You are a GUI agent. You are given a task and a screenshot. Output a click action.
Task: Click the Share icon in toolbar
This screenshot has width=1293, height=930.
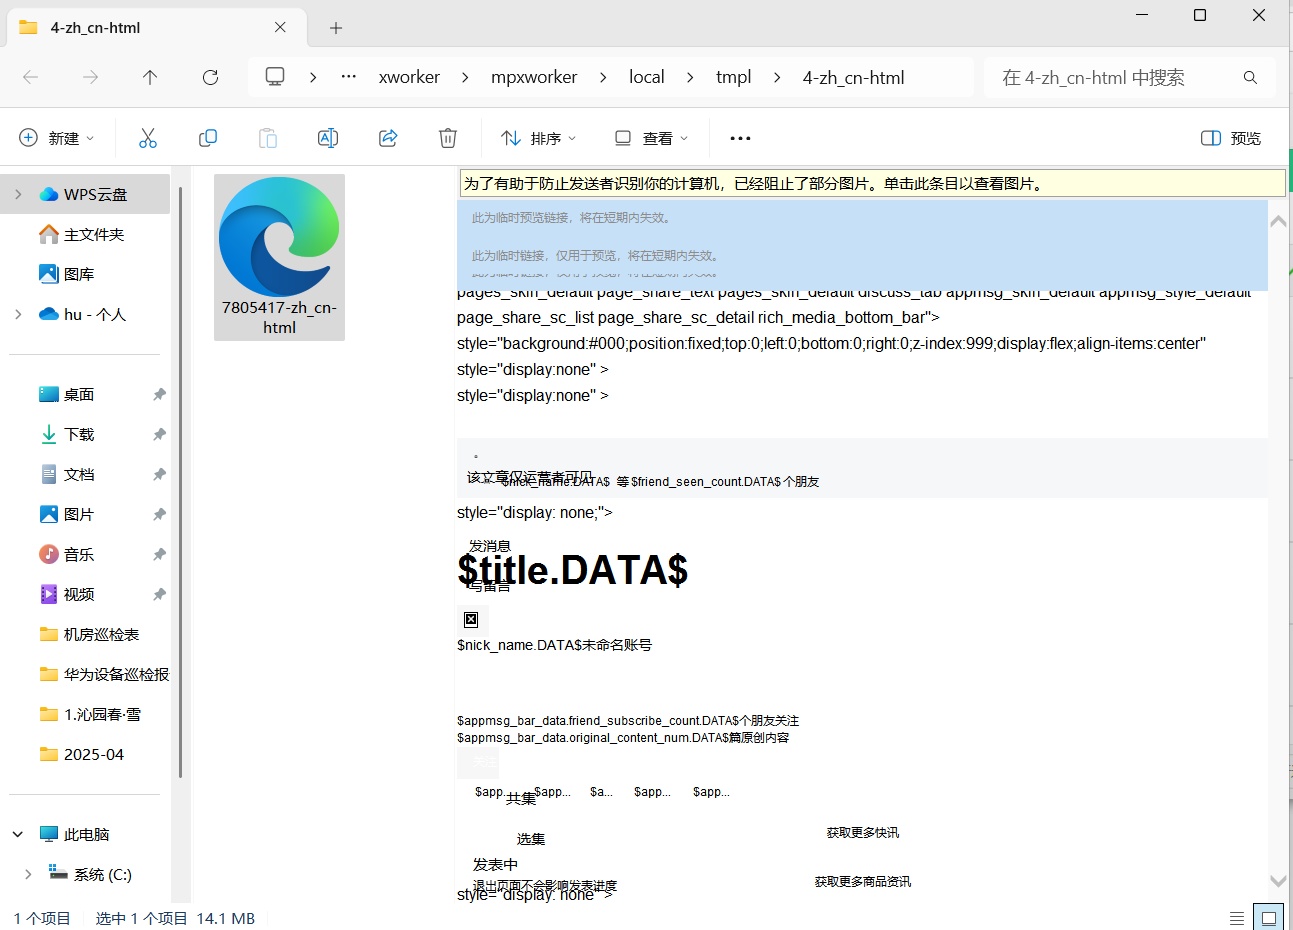click(x=388, y=138)
